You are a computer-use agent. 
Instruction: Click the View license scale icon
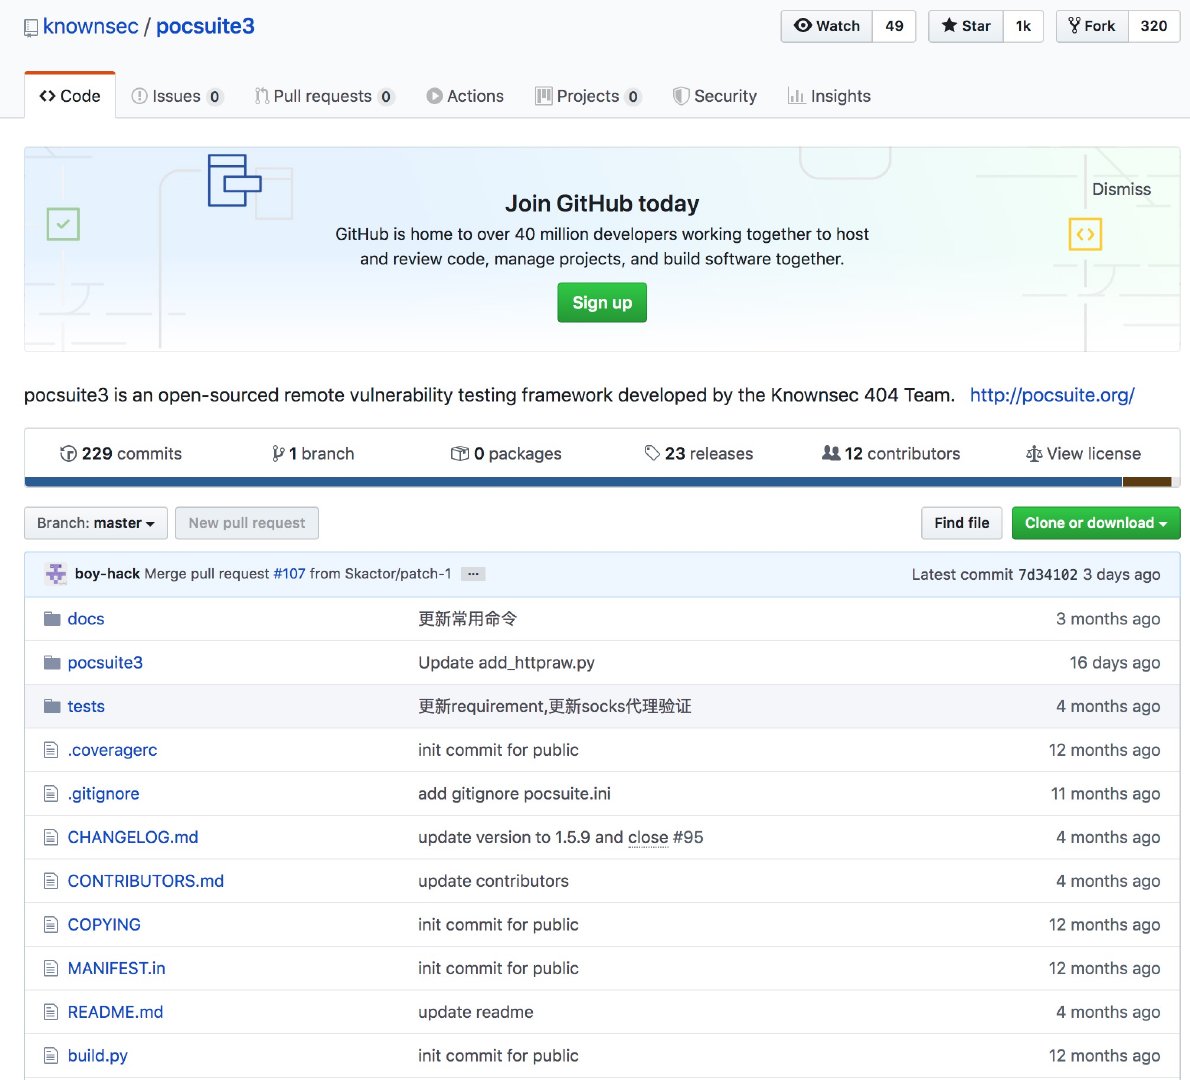[x=1034, y=454]
